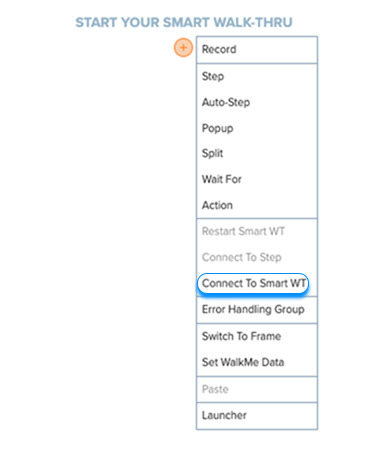Screen dimensions: 378x474
Task: Choose the Wait For entry
Action: tap(257, 179)
